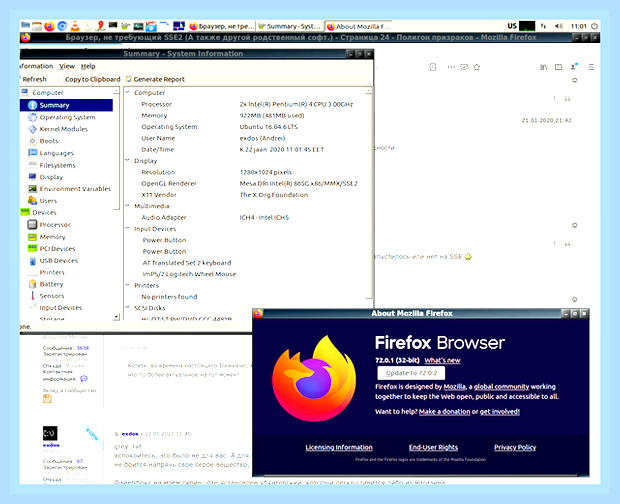
Task: Open the Help menu in System Information
Action: point(88,66)
